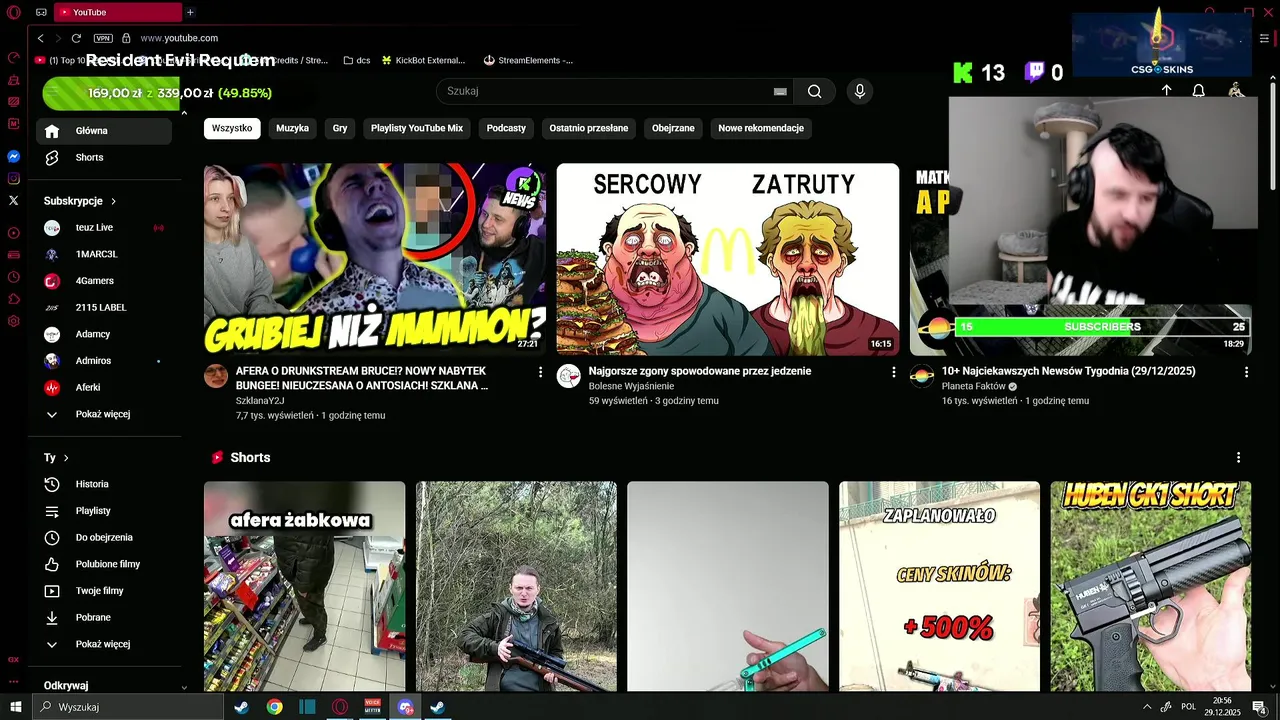Screen dimensions: 1280x720
Task: Open YouTube notifications bell
Action: click(1198, 91)
